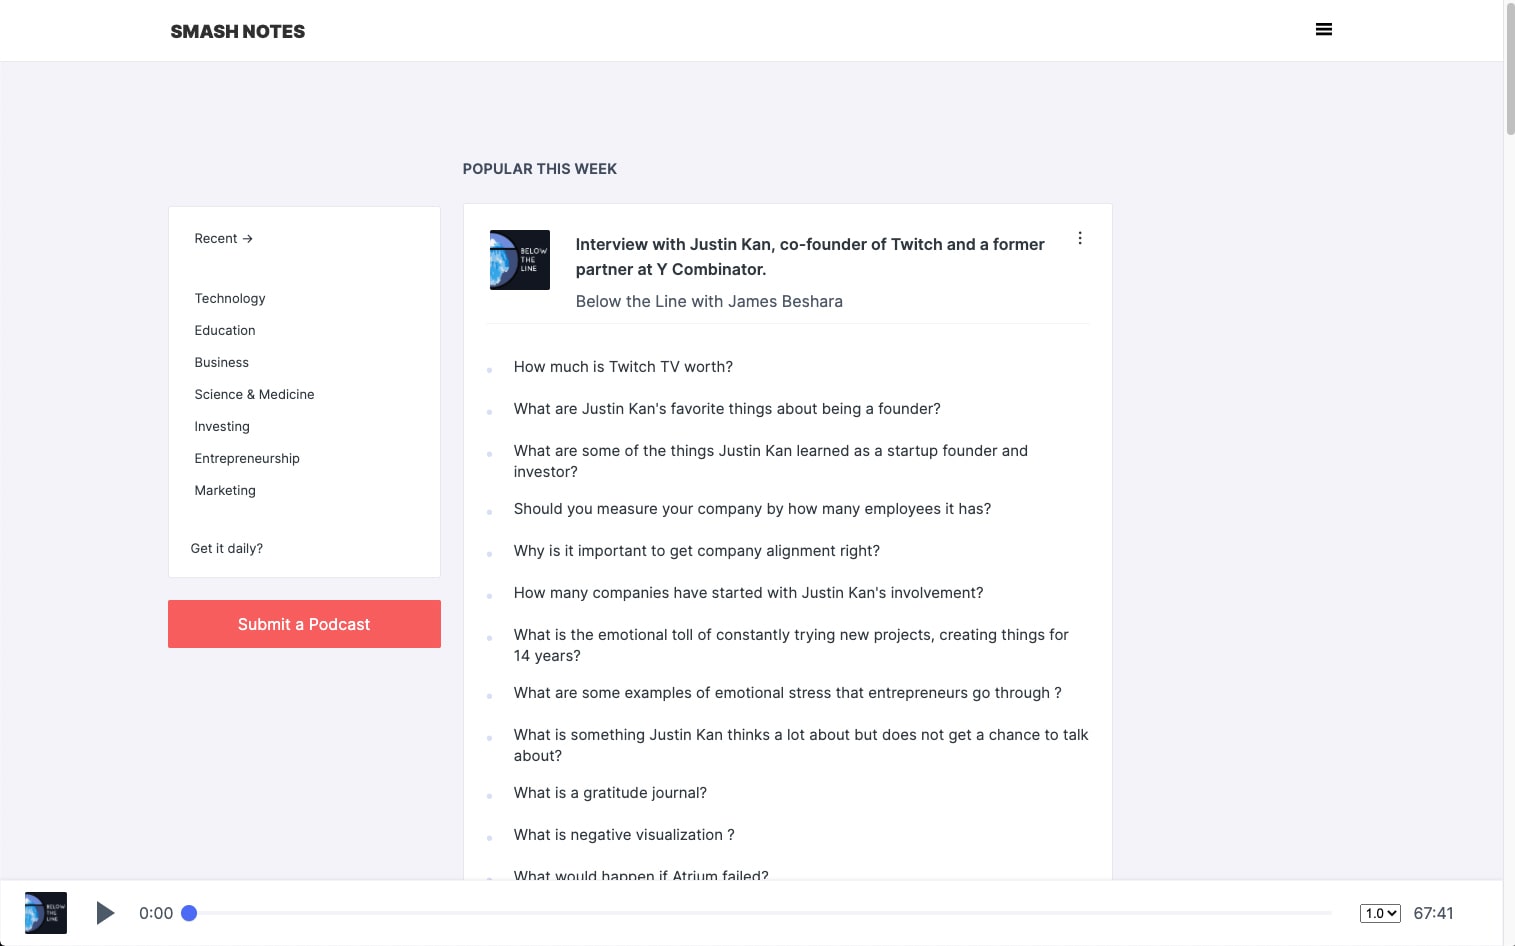
Task: Click the three-dot options icon on podcast card
Action: (1080, 238)
